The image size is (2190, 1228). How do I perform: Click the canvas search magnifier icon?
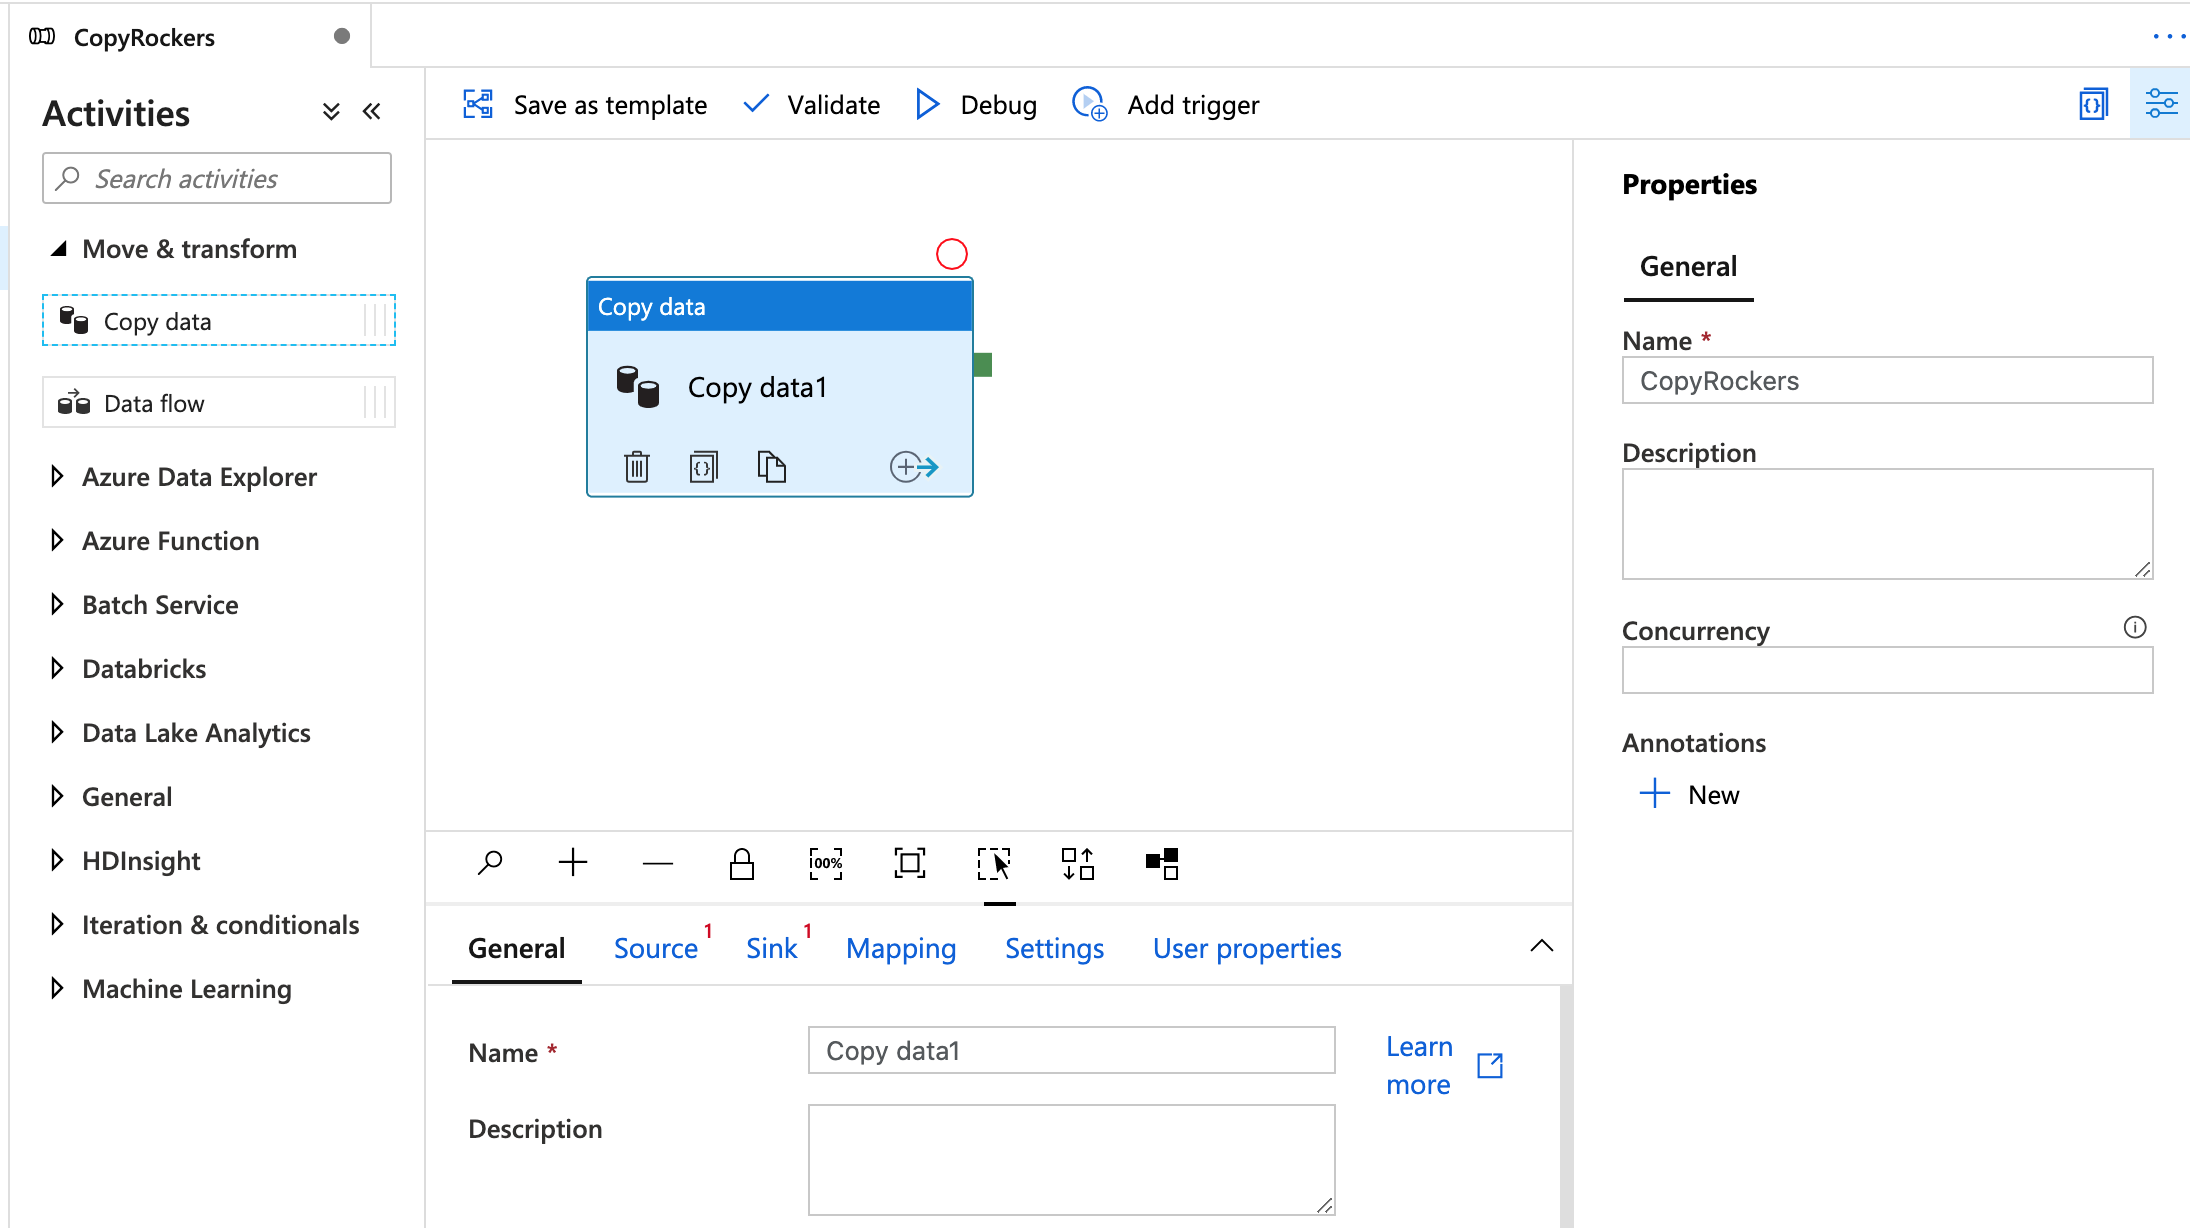pos(490,862)
